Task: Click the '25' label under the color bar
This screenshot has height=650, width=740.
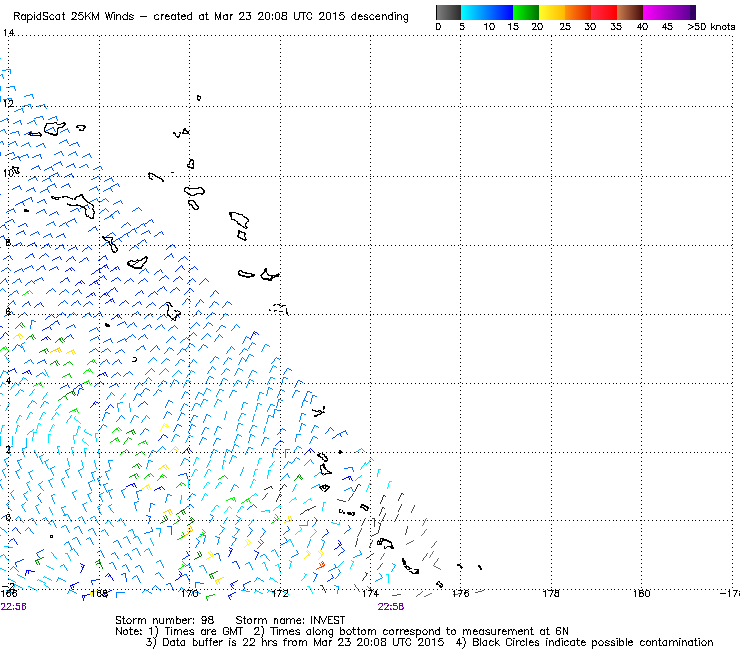Action: pyautogui.click(x=564, y=27)
